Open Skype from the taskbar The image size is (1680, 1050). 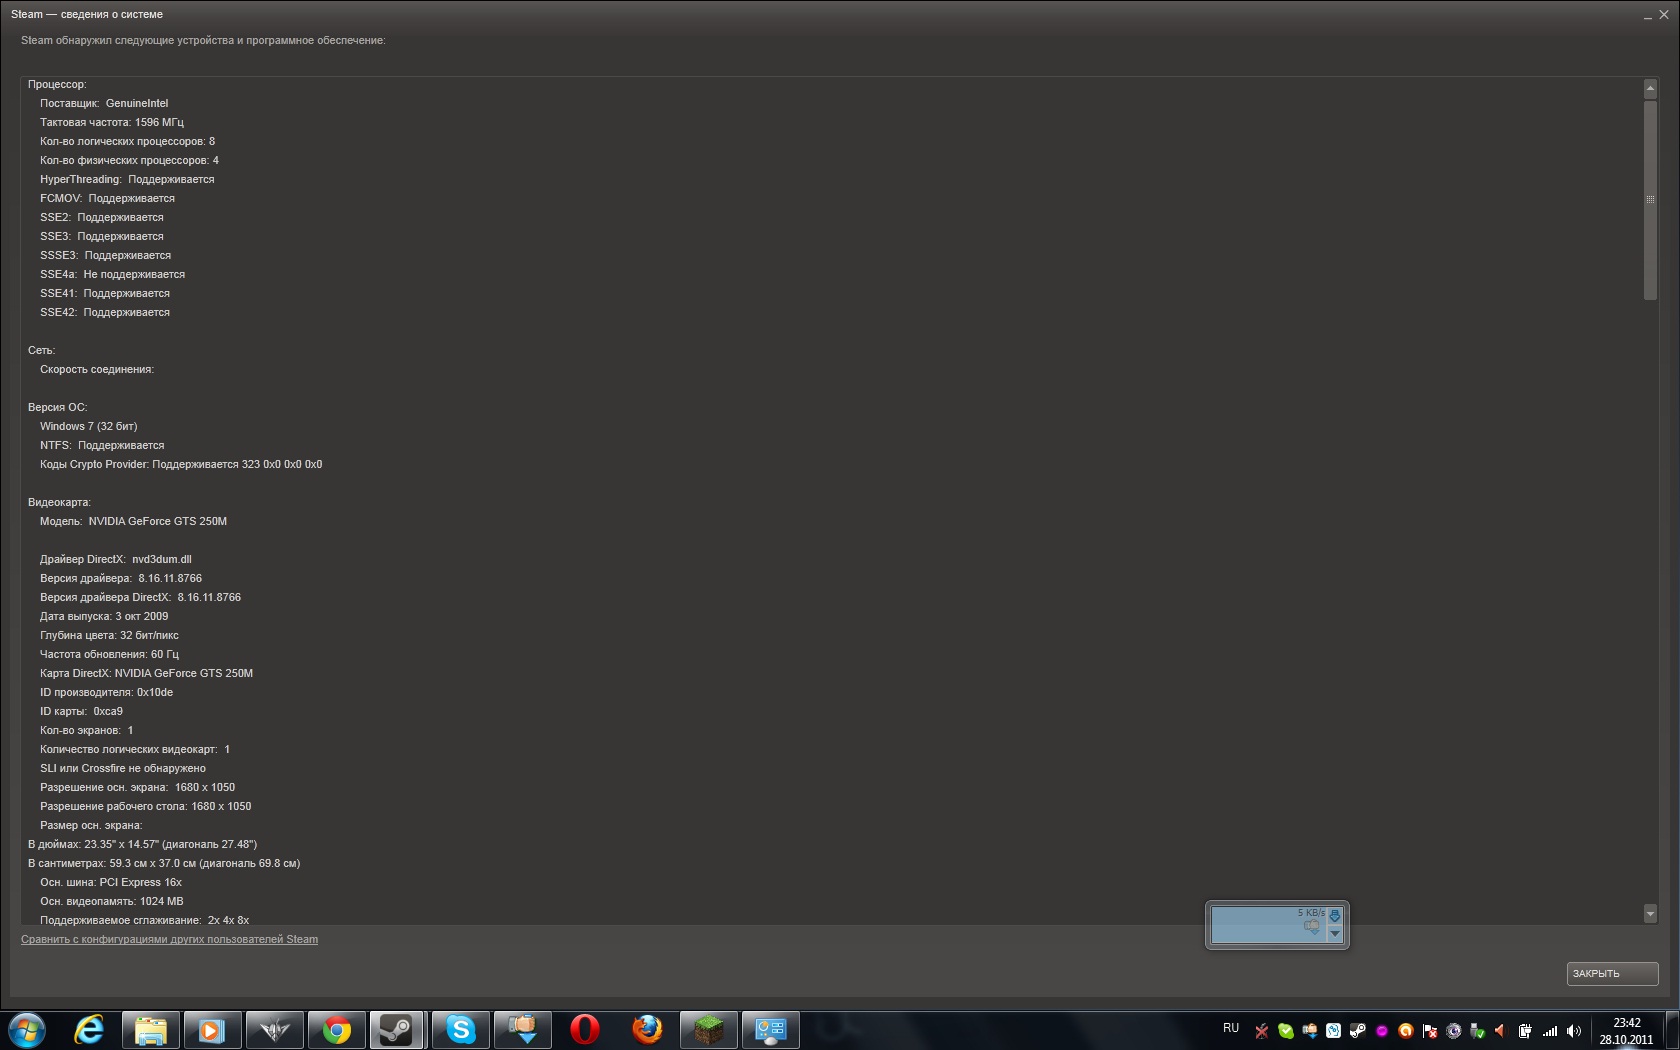tap(460, 1030)
